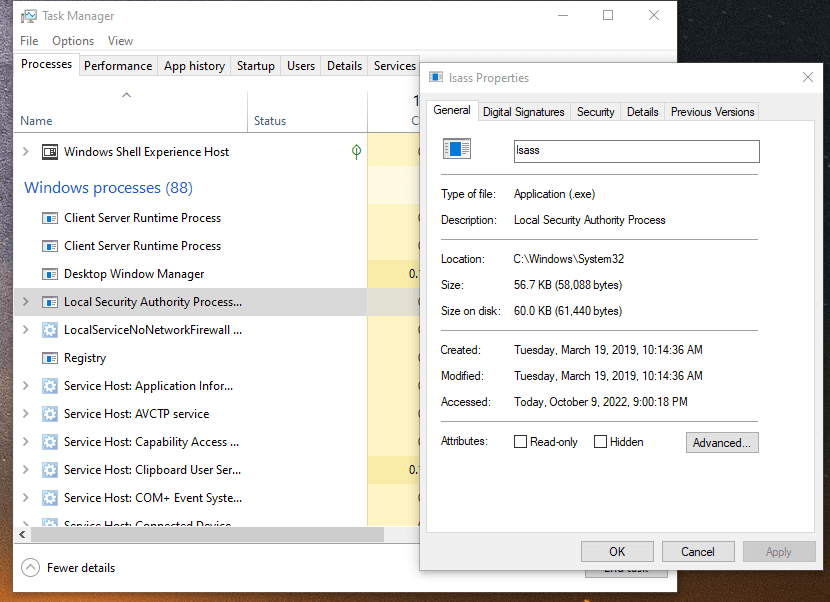
Task: Open the Previous Versions tab
Action: point(712,112)
